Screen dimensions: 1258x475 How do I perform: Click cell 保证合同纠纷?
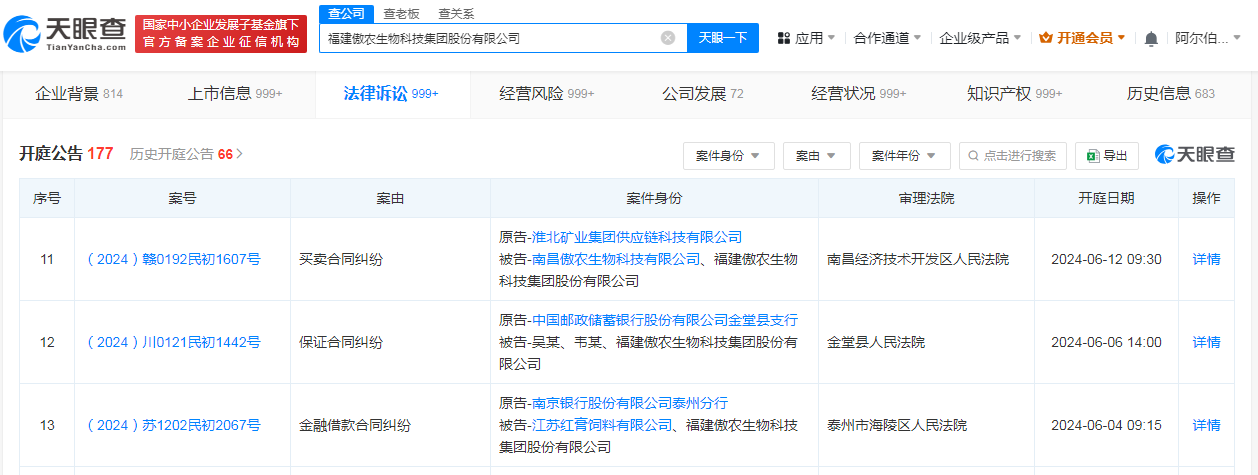341,342
